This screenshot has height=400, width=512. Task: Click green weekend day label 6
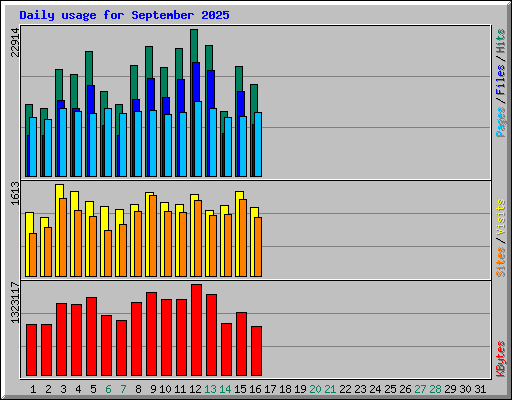[108, 389]
